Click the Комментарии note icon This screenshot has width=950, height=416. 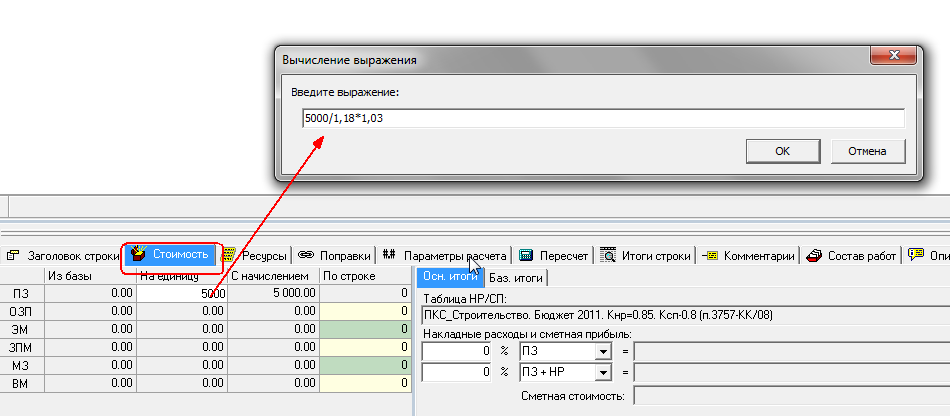pos(710,256)
